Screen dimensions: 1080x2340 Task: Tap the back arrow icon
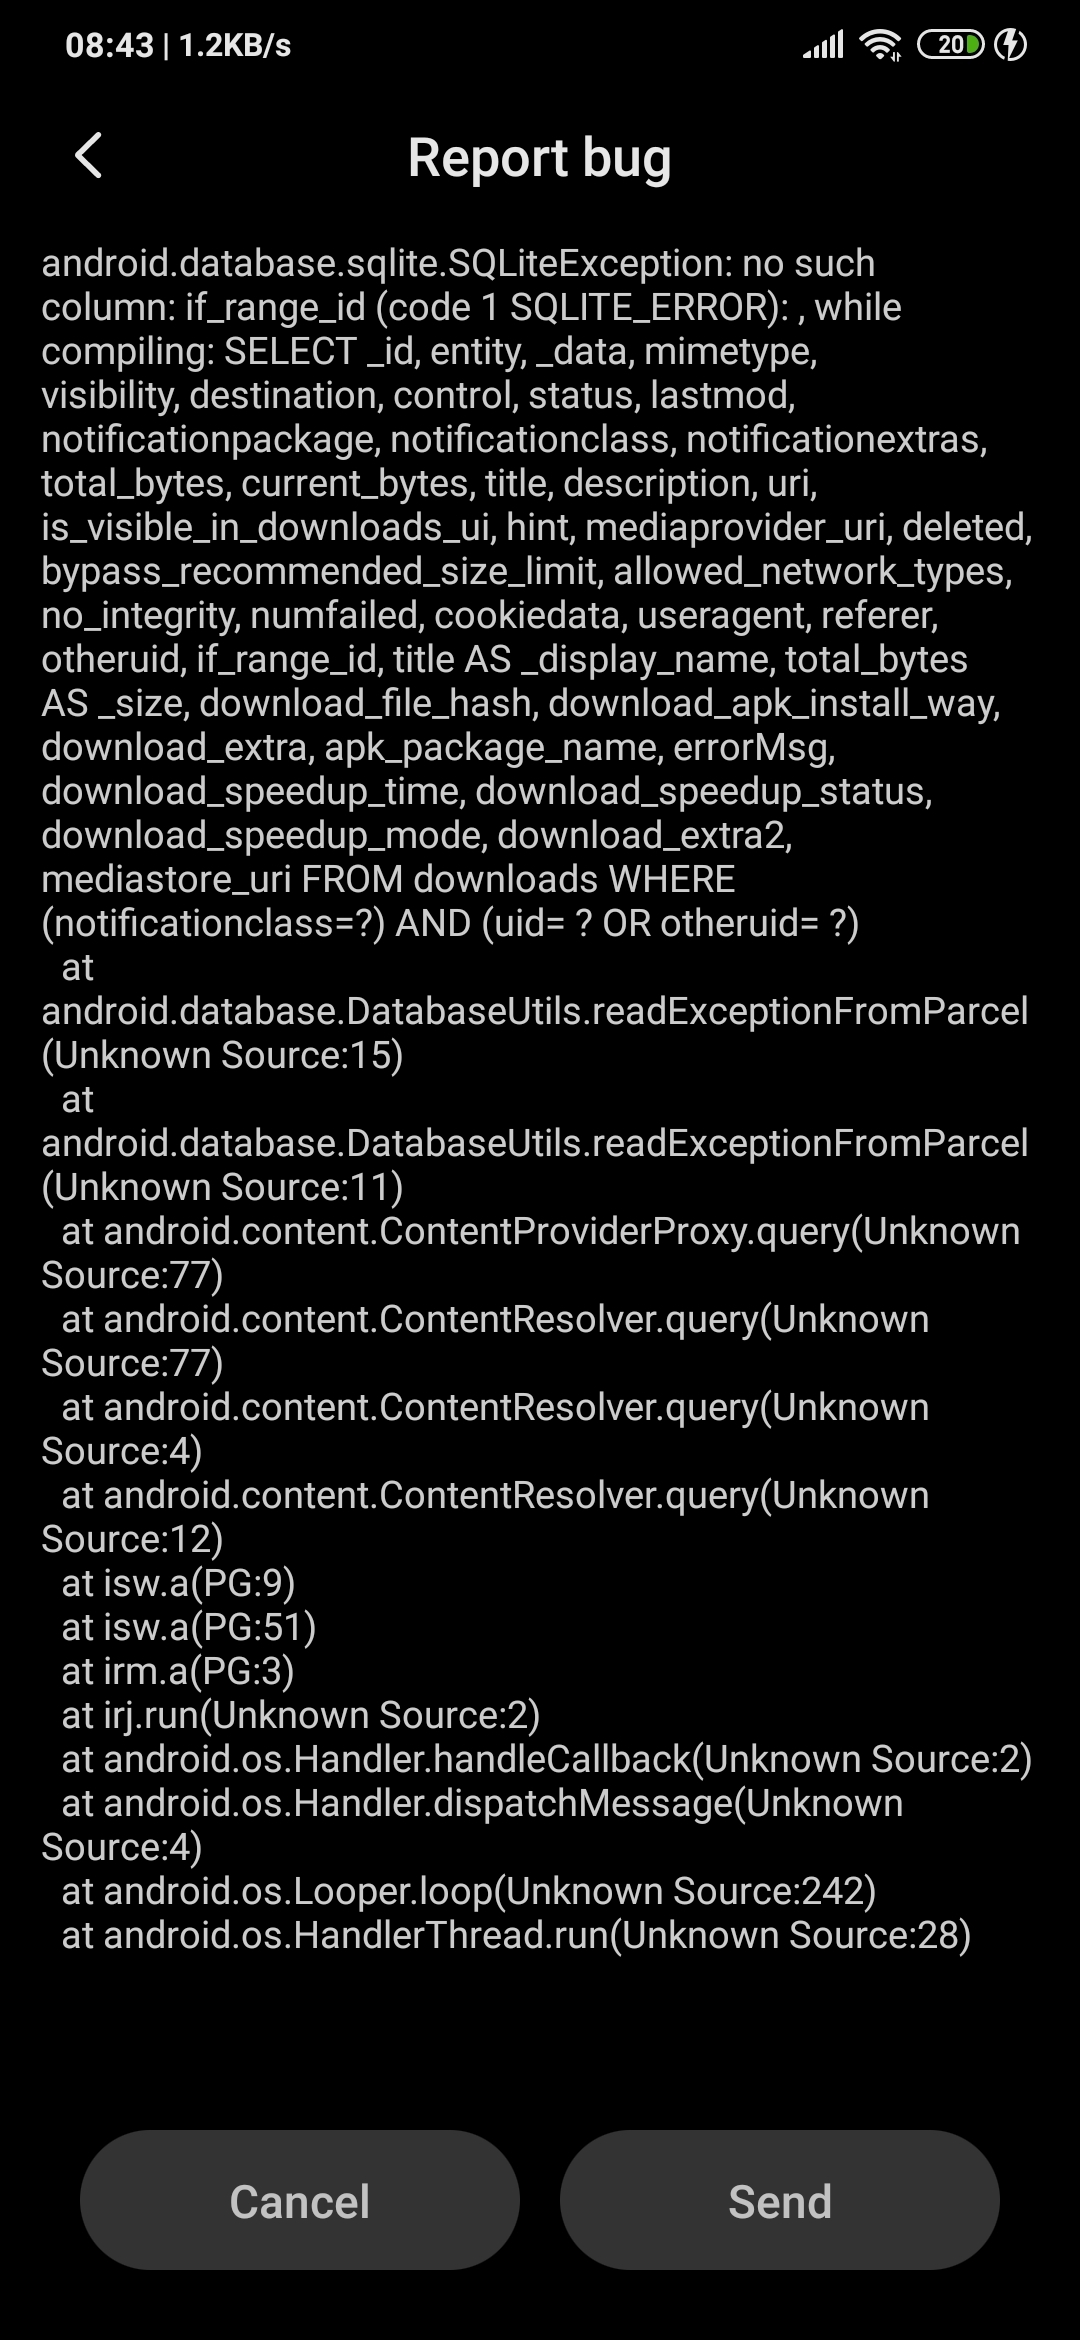pos(89,156)
